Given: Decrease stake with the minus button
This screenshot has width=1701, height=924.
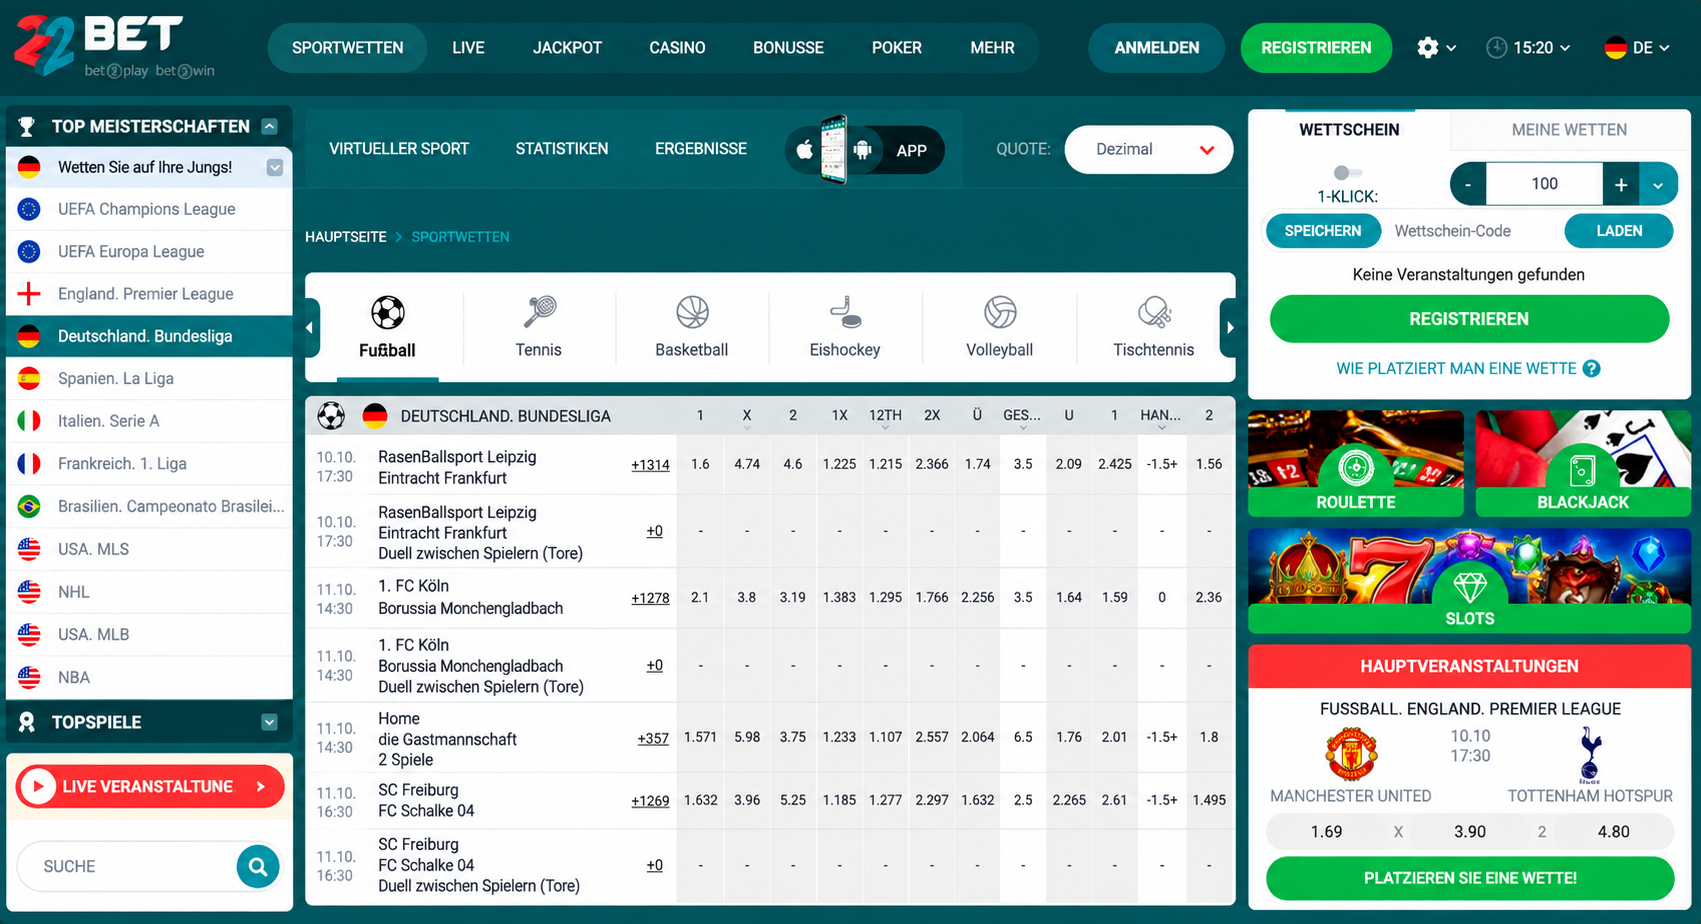Looking at the screenshot, I should [x=1468, y=184].
